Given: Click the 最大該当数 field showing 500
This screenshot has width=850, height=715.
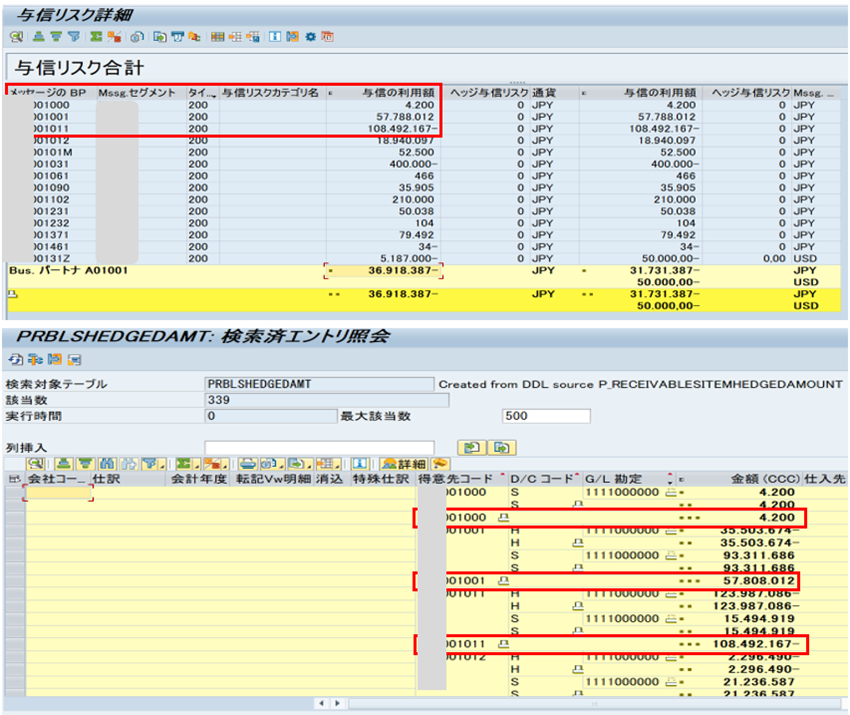Looking at the screenshot, I should 546,416.
